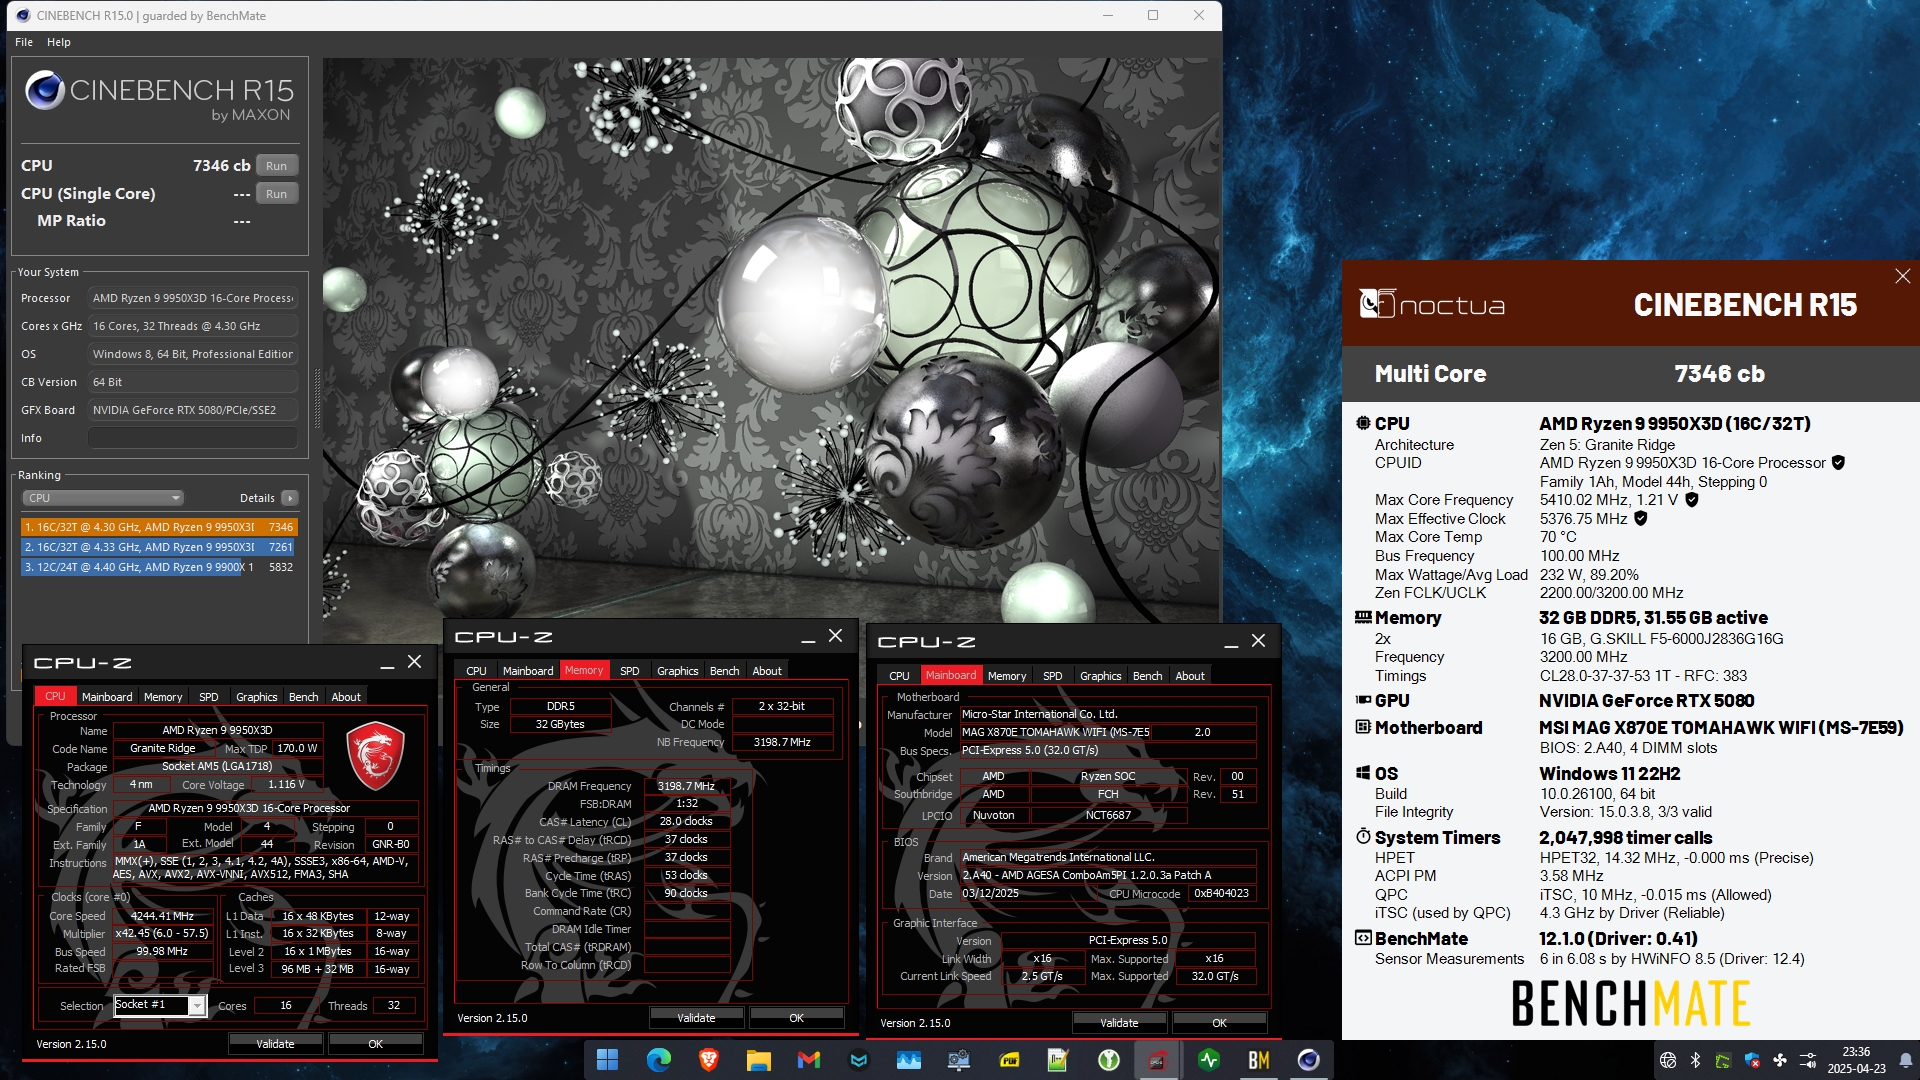This screenshot has width=1920, height=1080.
Task: Open About tab in right CPU-Z window
Action: (1190, 676)
